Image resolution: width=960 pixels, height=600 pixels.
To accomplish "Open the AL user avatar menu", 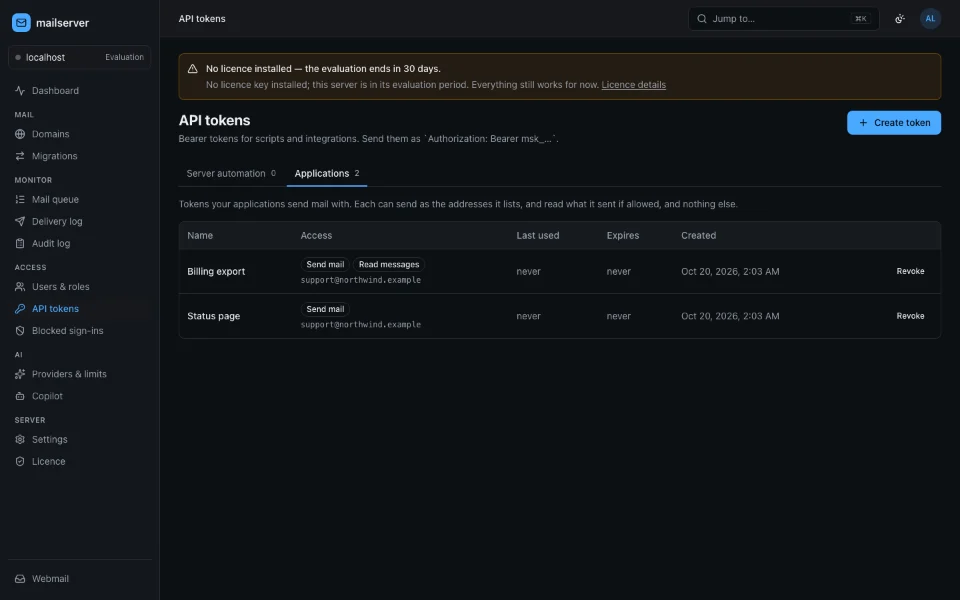I will click(930, 18).
